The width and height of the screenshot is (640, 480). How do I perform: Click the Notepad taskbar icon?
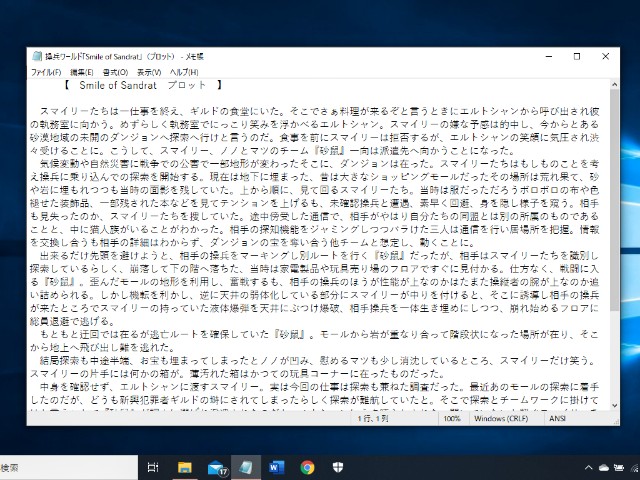tap(246, 467)
